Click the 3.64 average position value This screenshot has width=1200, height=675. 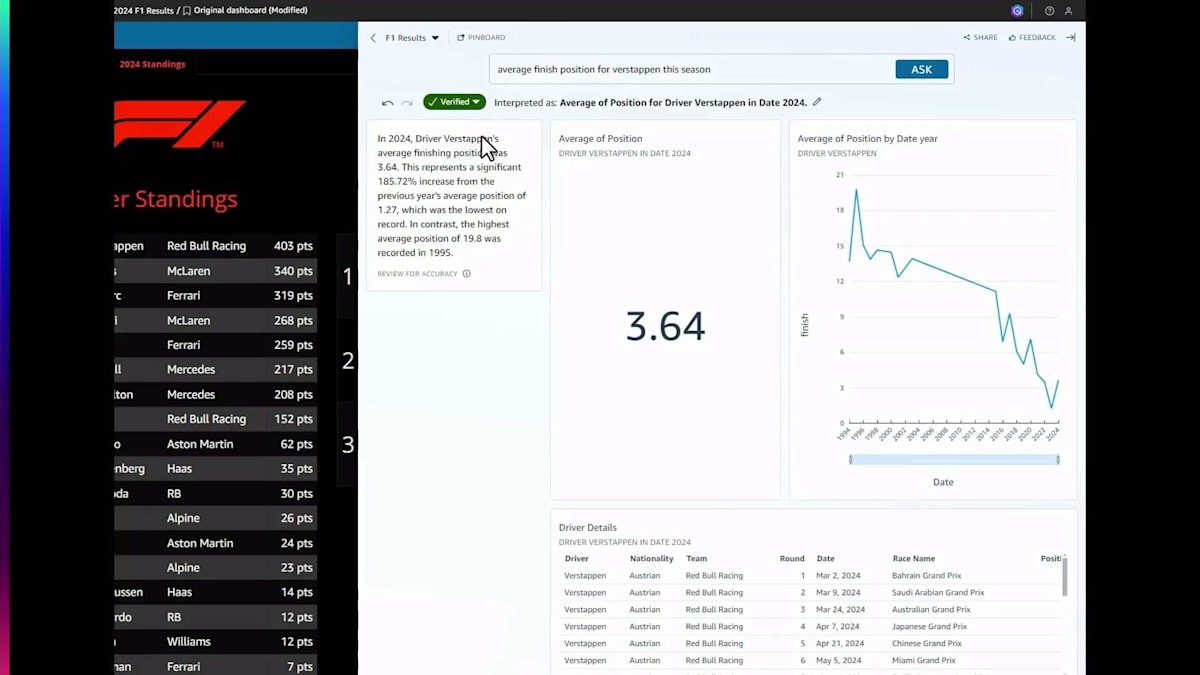(665, 327)
